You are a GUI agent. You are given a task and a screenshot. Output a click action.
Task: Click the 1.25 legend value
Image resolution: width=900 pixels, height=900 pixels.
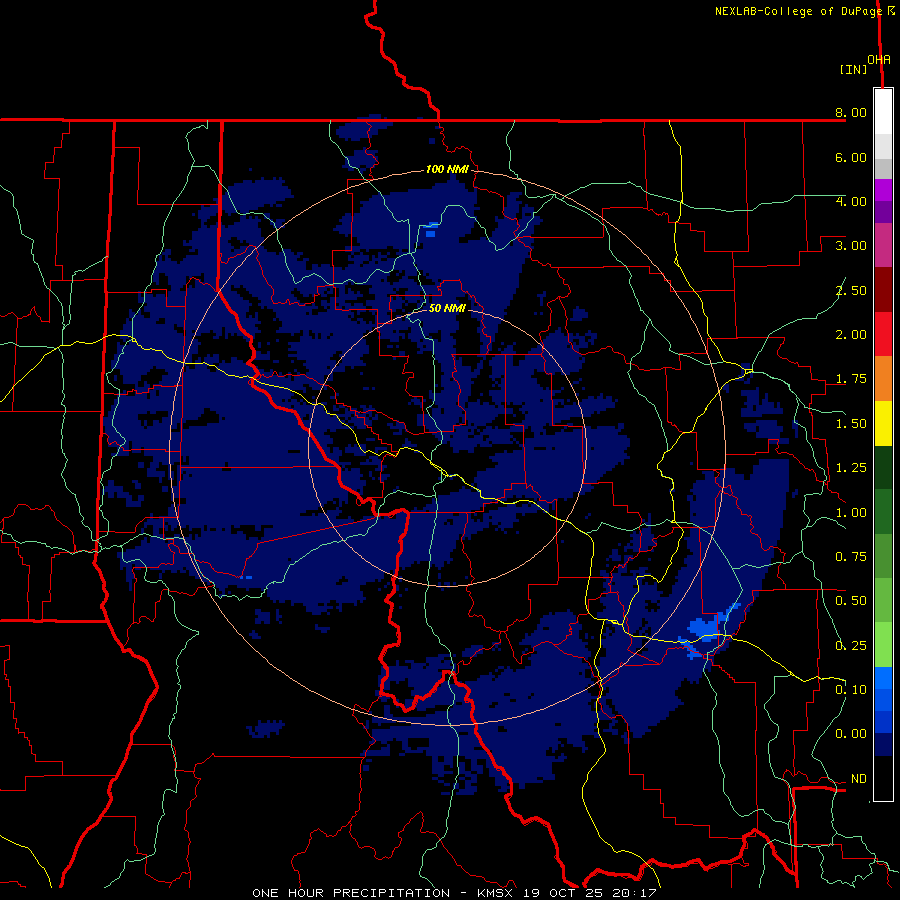click(851, 468)
